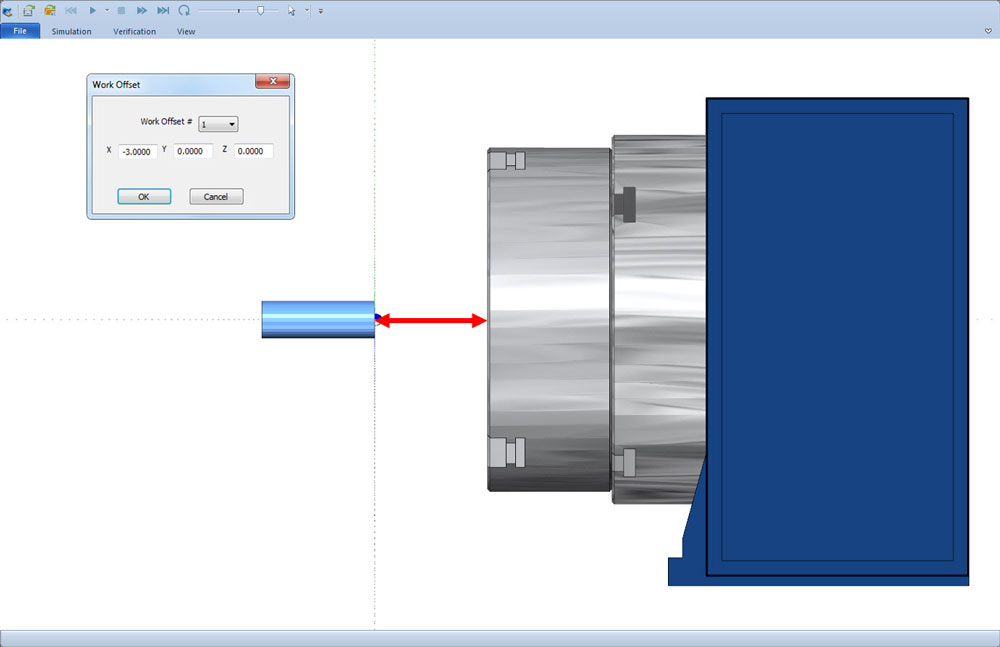Open the Customize Quick Access Toolbar menu
This screenshot has width=1000, height=647.
pos(321,11)
